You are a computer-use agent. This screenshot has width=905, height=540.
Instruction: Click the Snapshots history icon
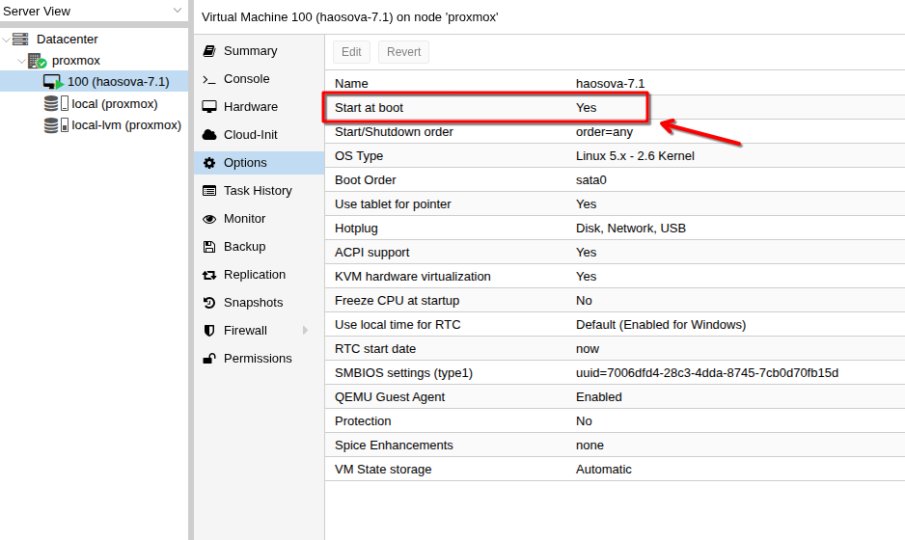[x=209, y=303]
